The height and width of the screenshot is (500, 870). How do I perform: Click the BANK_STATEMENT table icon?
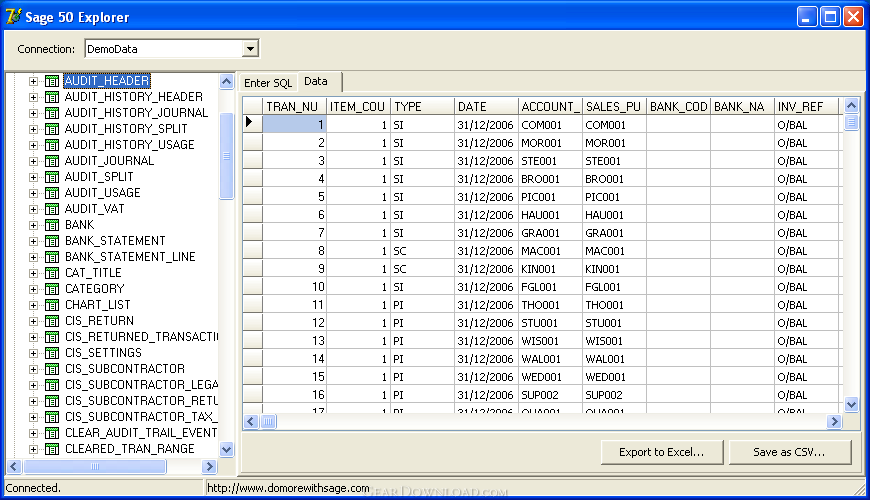(x=52, y=241)
